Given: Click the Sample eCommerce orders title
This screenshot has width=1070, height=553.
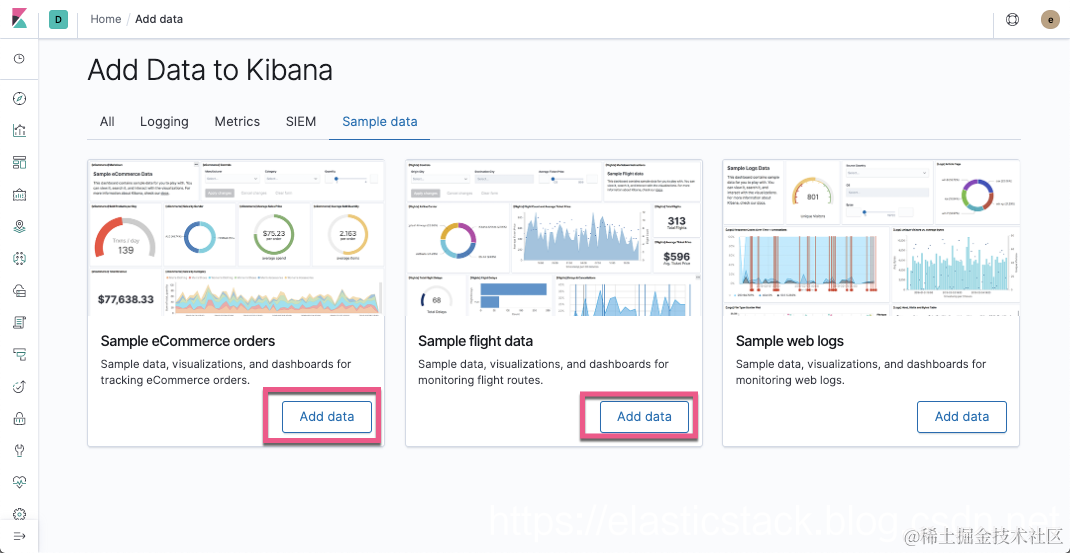Looking at the screenshot, I should [188, 341].
